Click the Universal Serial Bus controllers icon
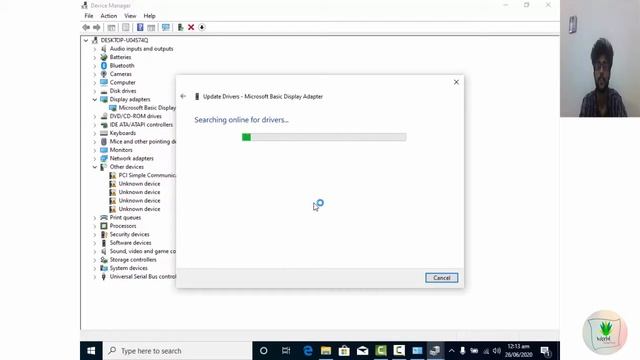 click(x=104, y=277)
